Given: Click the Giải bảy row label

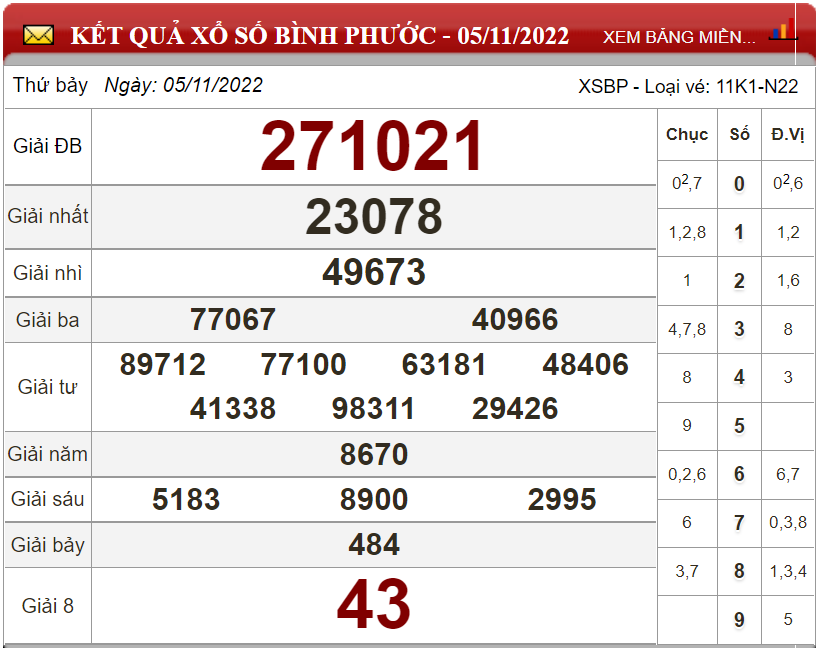Looking at the screenshot, I should (x=48, y=545).
